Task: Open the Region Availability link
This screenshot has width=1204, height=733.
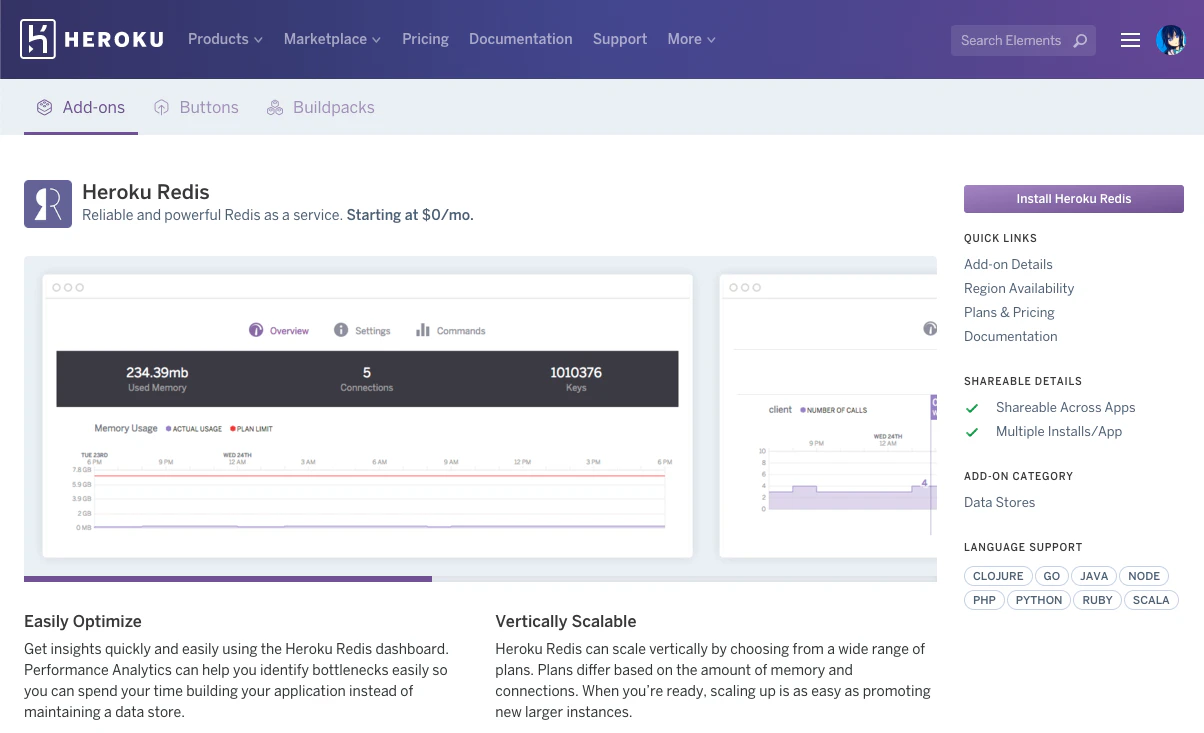Action: click(1019, 288)
